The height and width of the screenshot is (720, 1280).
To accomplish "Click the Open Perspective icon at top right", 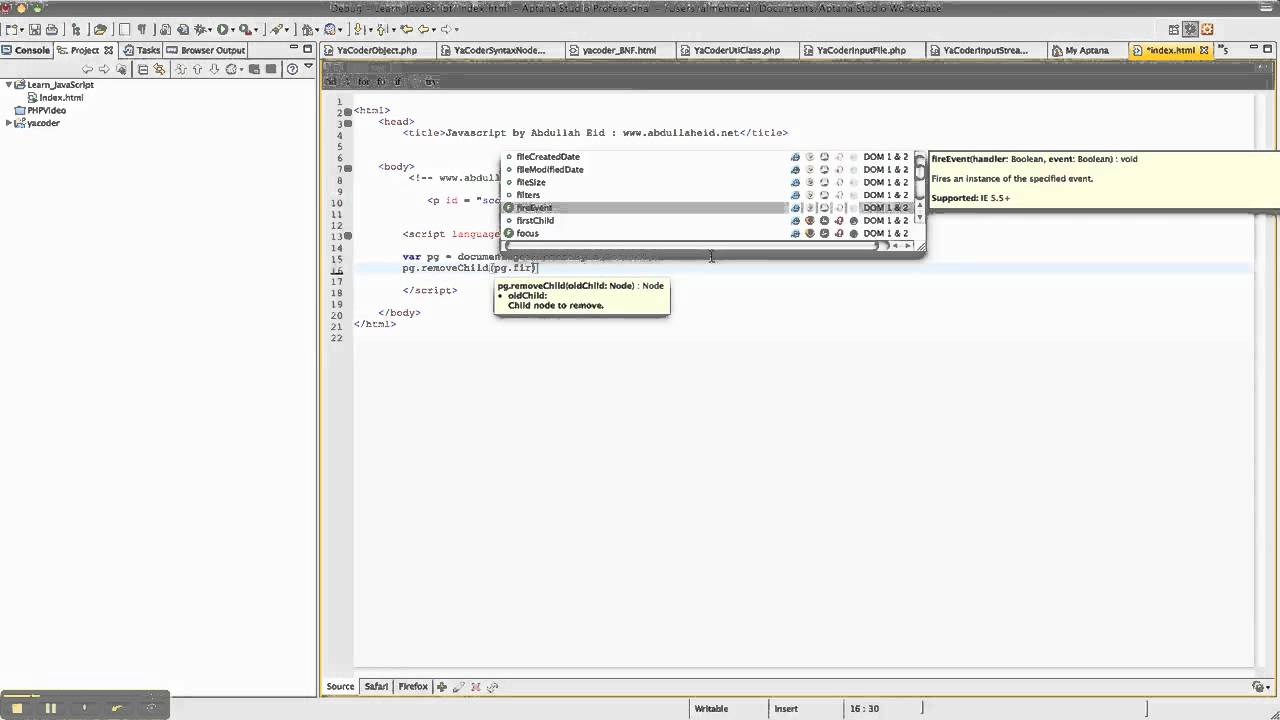I will (1175, 30).
